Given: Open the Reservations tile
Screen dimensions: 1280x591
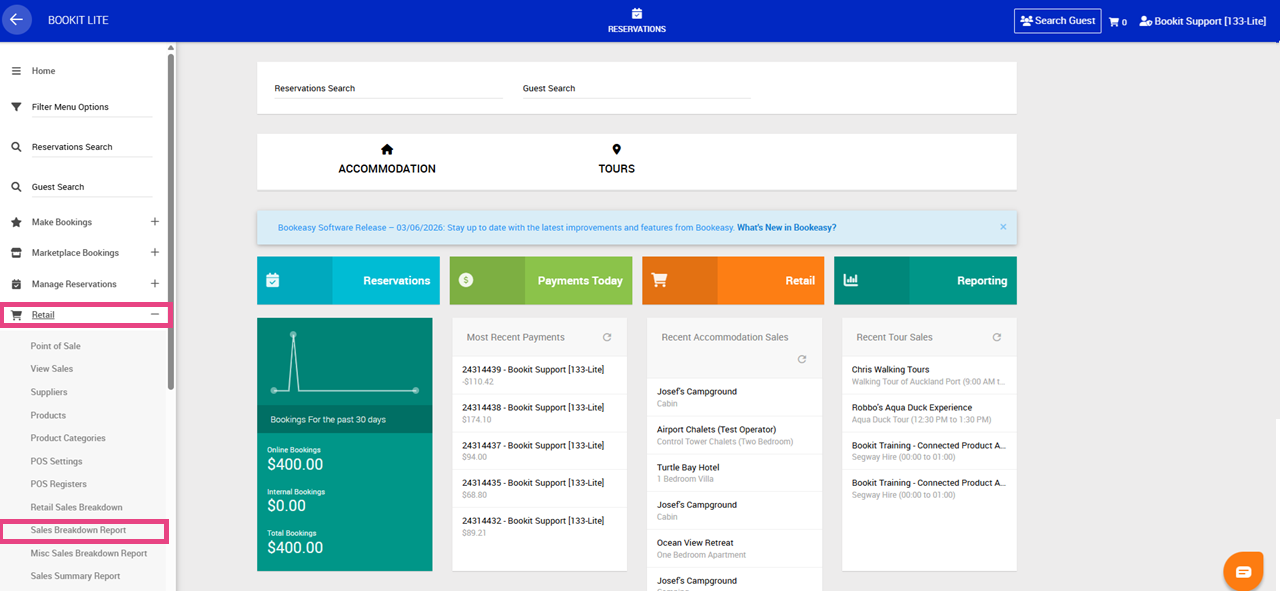Looking at the screenshot, I should point(348,281).
